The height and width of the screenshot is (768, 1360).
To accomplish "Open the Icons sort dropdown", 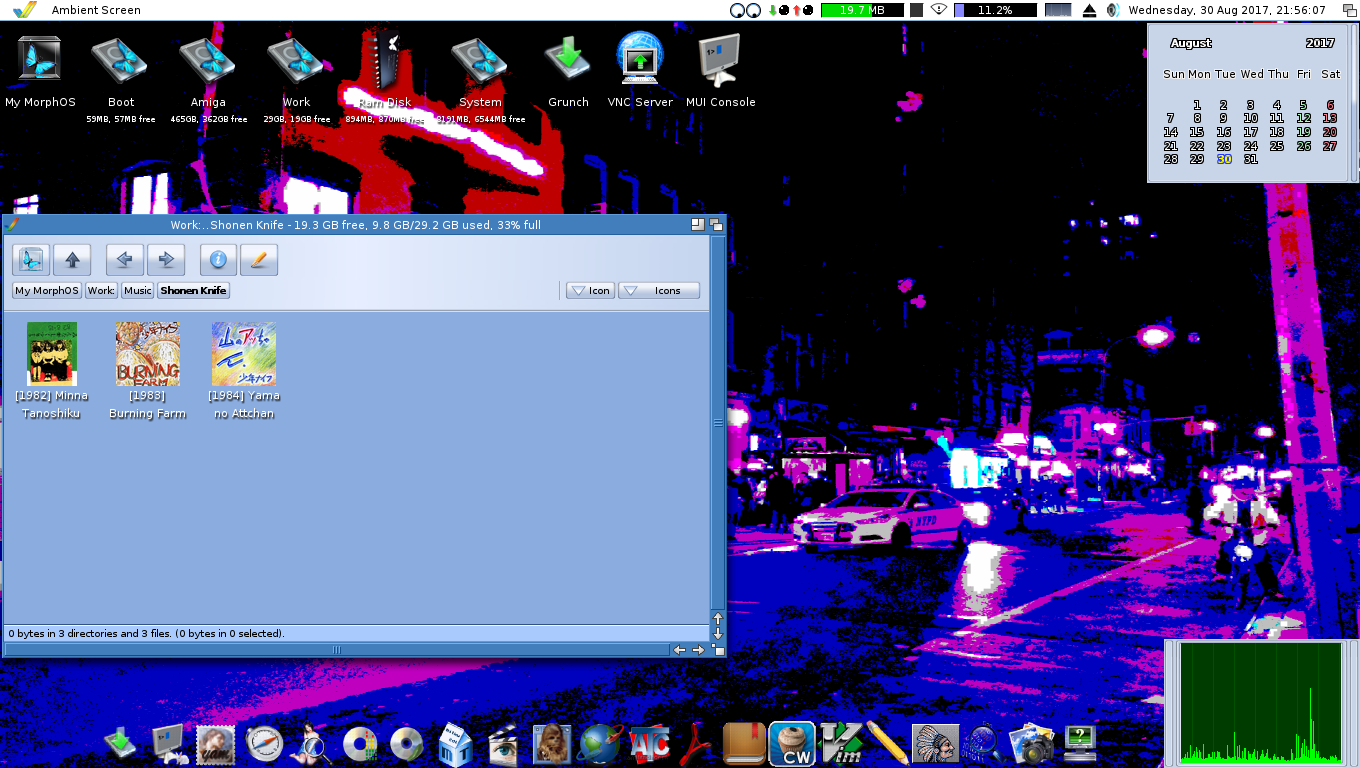I will [x=658, y=291].
